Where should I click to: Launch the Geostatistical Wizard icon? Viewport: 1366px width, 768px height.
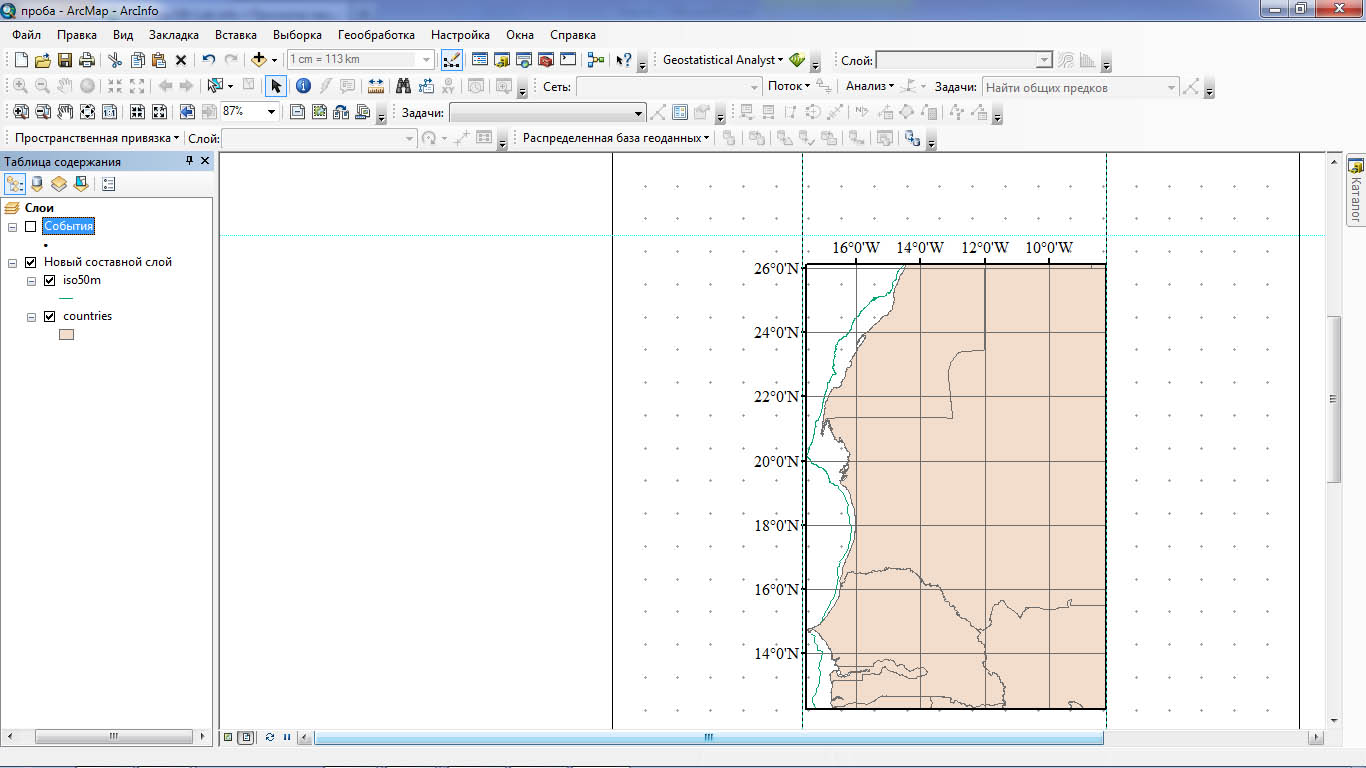pyautogui.click(x=797, y=60)
